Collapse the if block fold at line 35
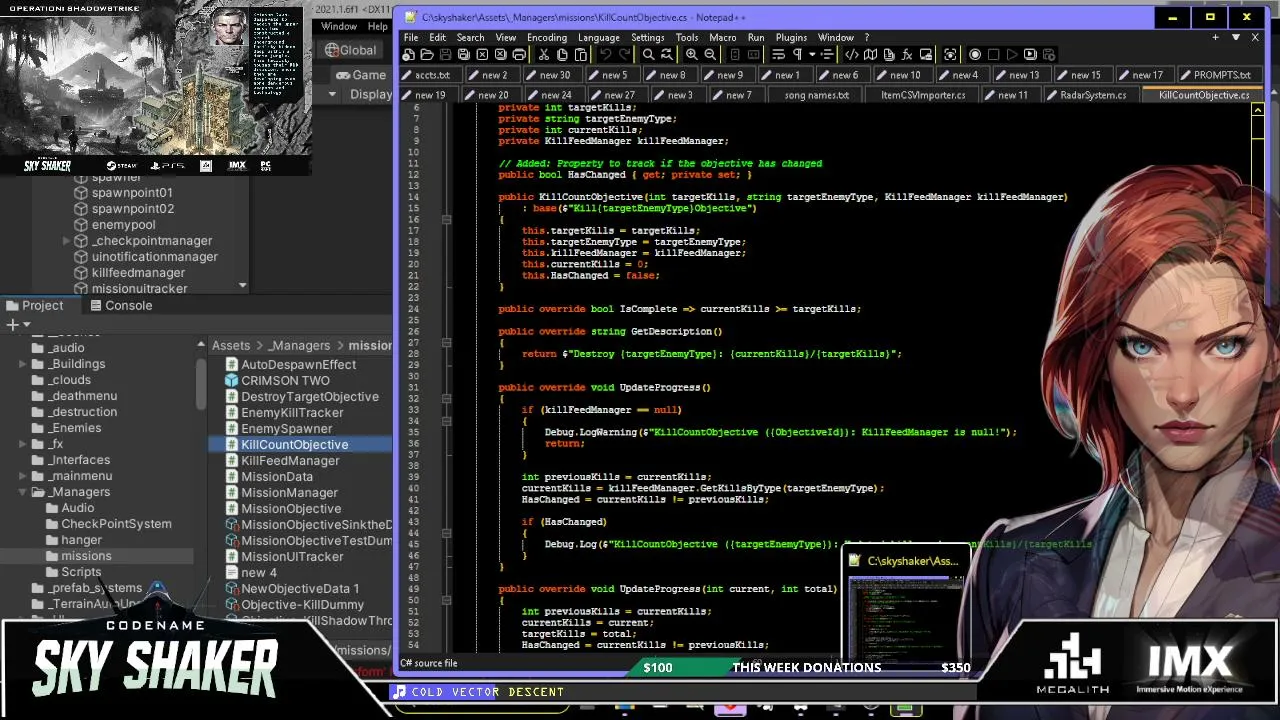The height and width of the screenshot is (720, 1280). (446, 421)
